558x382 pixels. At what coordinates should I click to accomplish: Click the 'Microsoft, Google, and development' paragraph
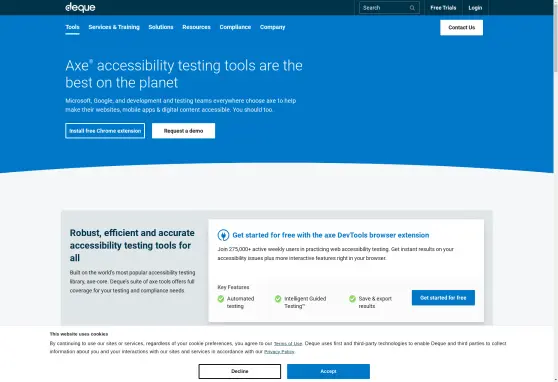point(180,105)
